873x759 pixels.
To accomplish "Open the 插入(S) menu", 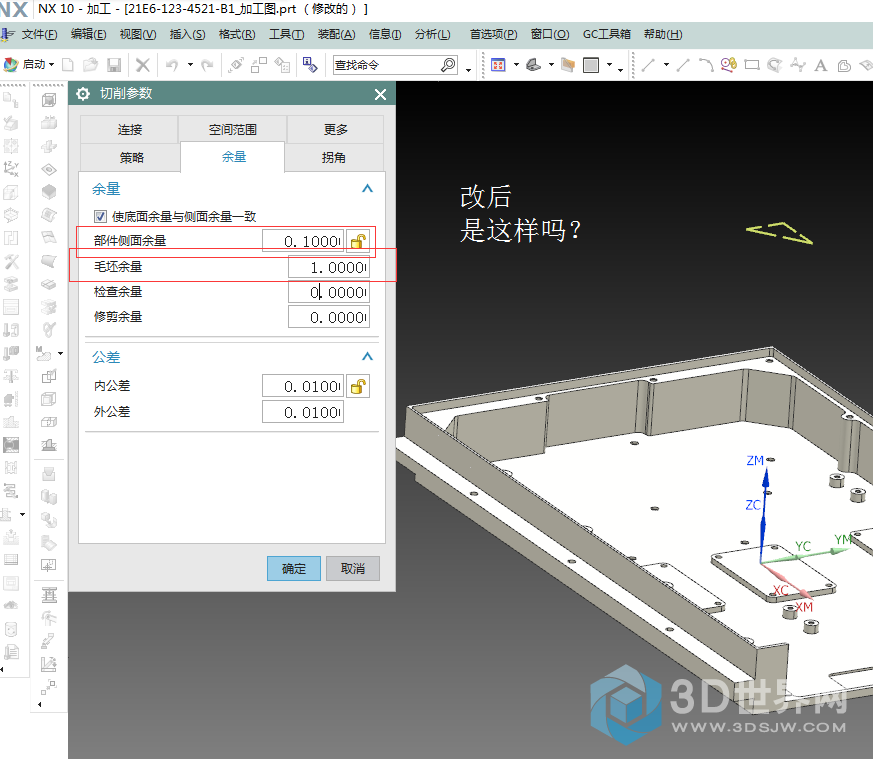I will click(x=187, y=35).
